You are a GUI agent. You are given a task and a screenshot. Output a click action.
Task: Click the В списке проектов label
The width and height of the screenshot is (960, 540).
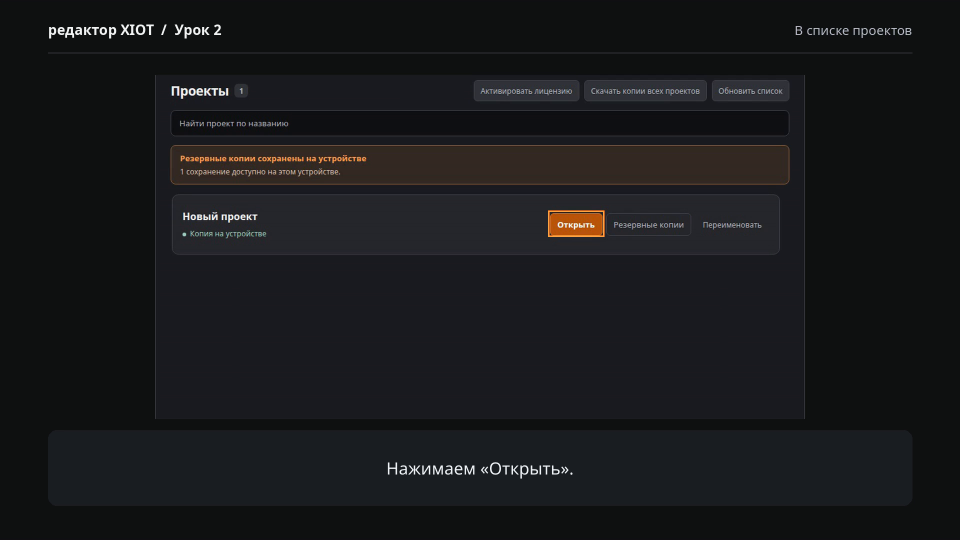[x=853, y=30]
